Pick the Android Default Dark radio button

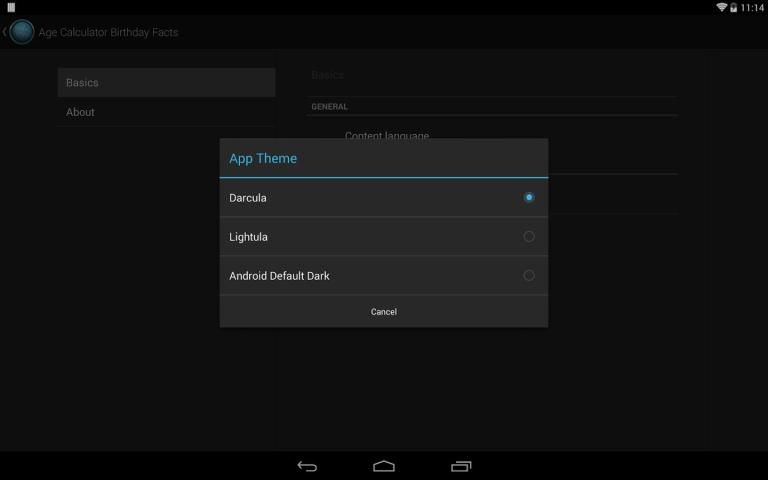coord(529,276)
